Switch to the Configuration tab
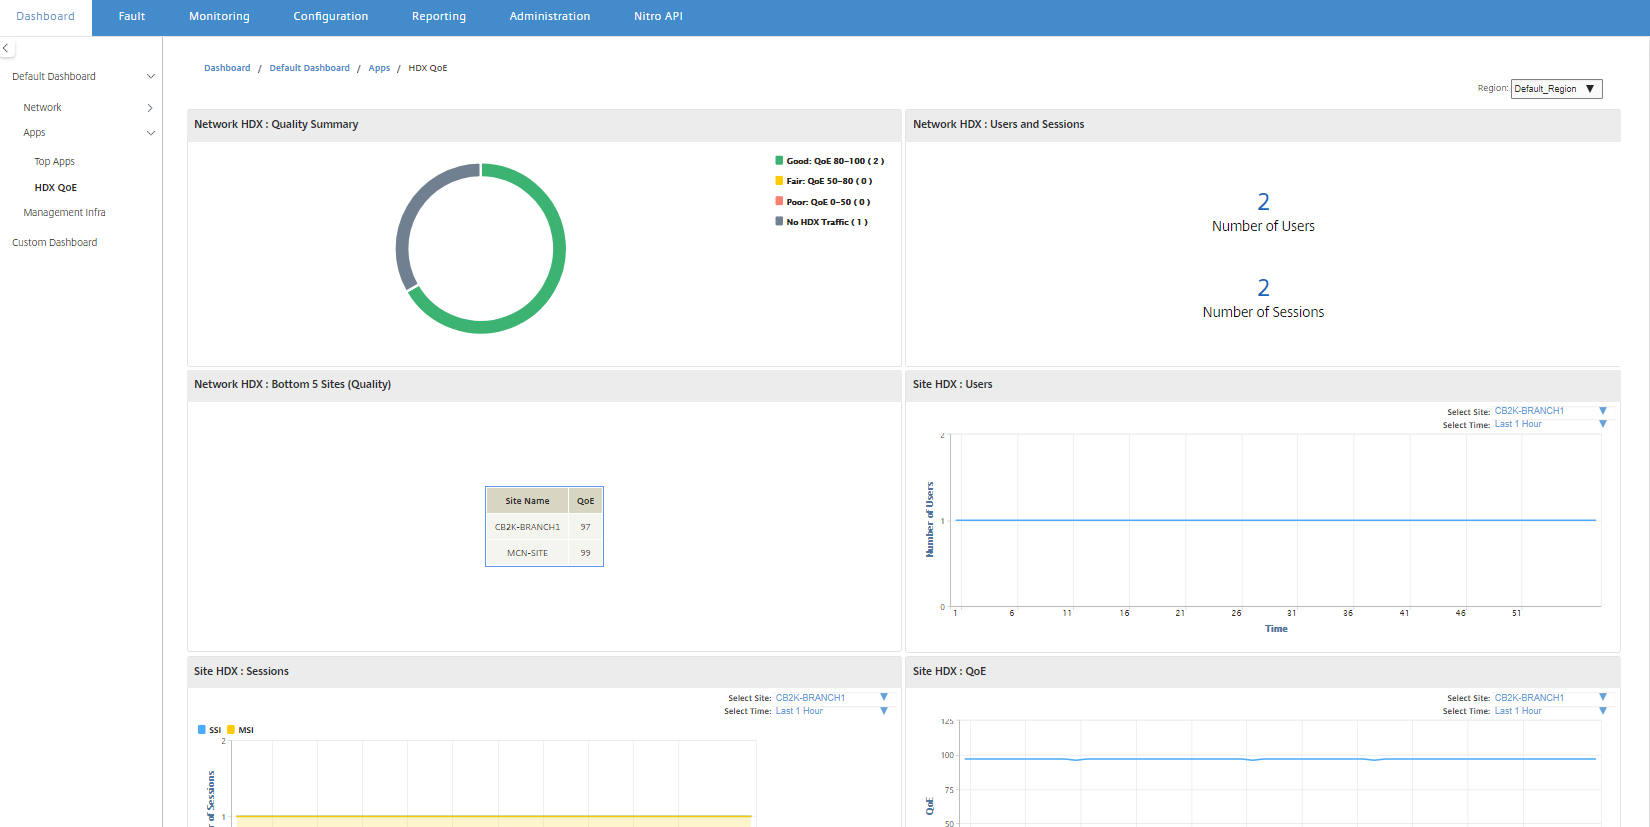The width and height of the screenshot is (1650, 827). 331,17
